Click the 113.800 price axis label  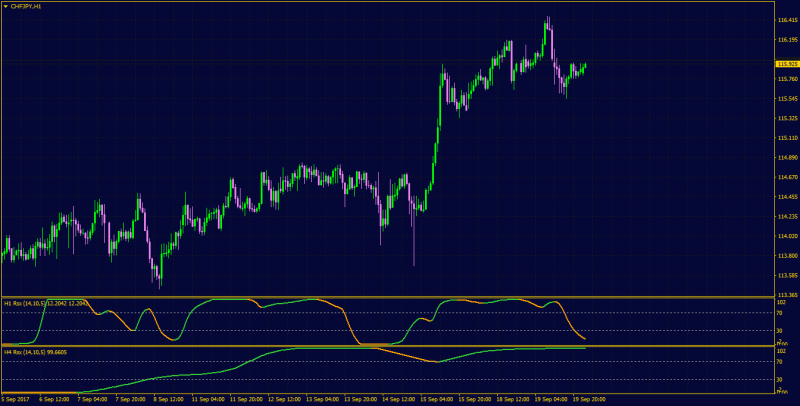[x=787, y=256]
